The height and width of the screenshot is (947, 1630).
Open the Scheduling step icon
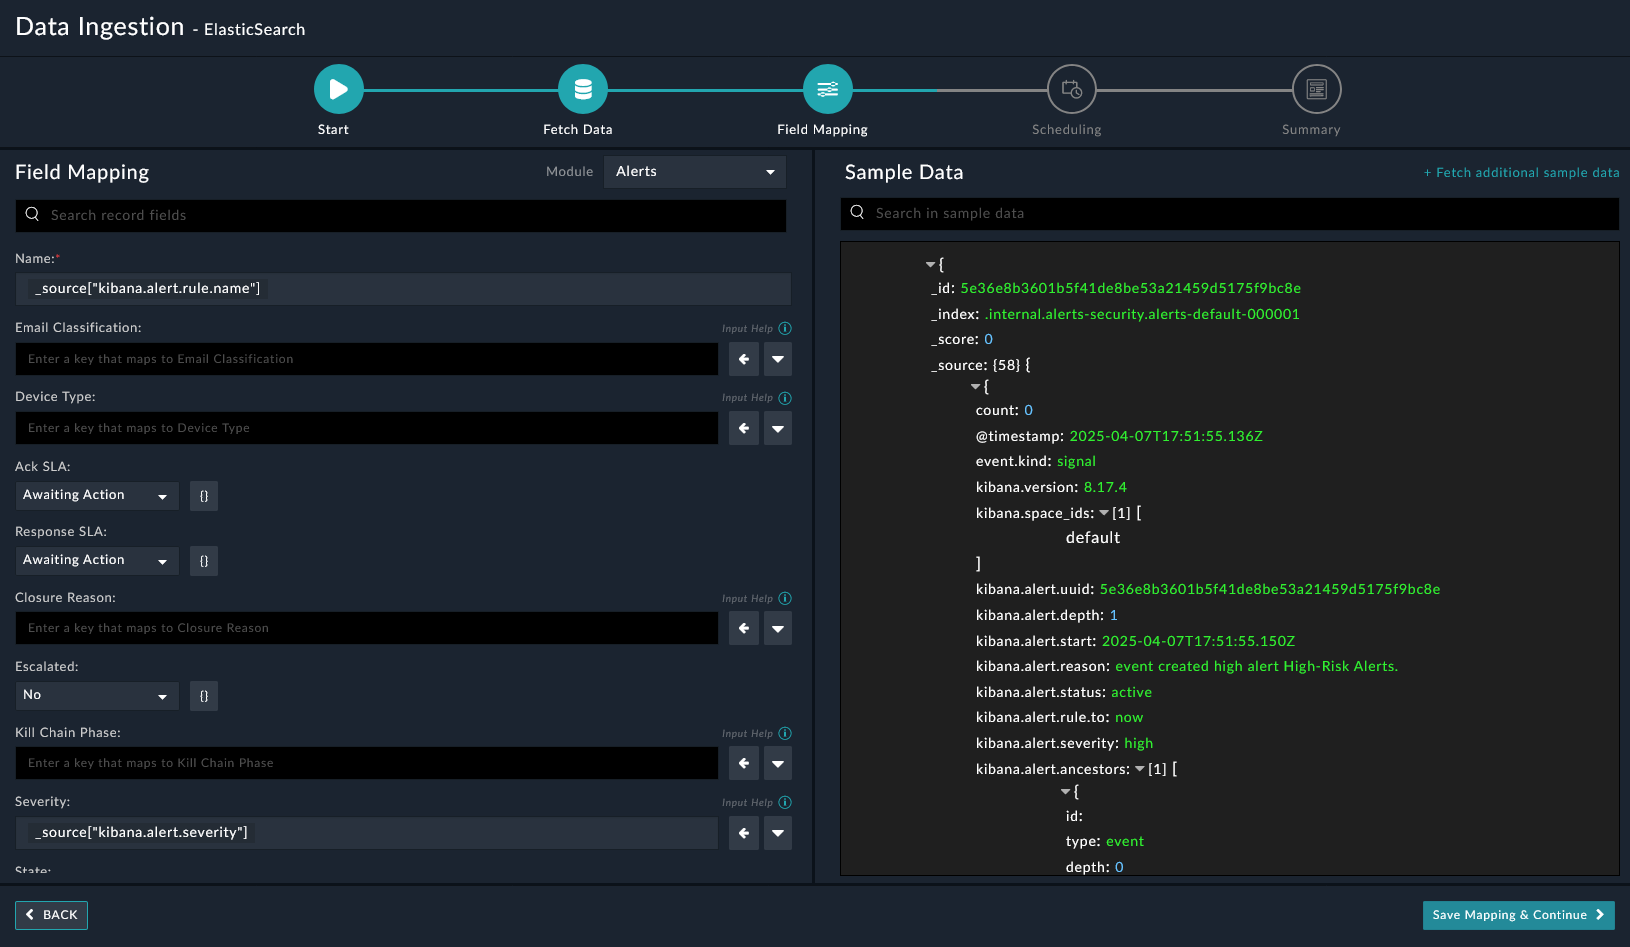(x=1071, y=89)
